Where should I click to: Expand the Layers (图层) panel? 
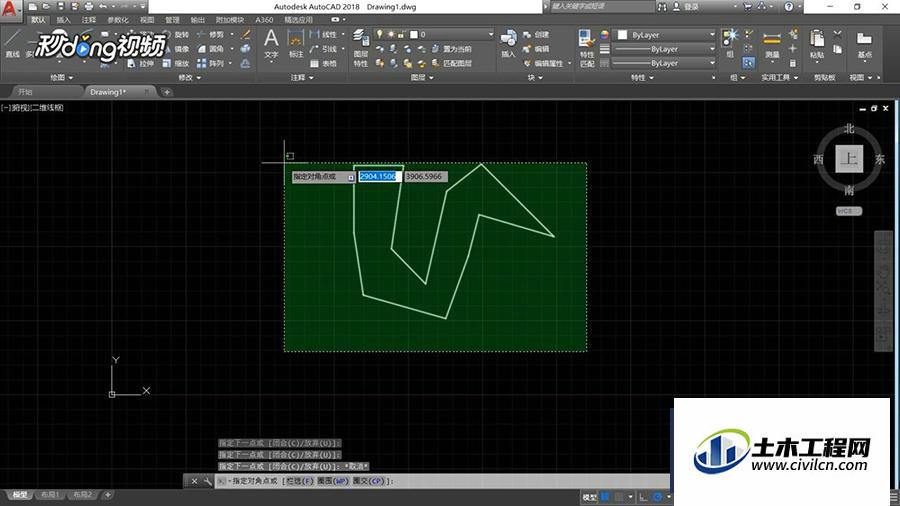[x=422, y=77]
